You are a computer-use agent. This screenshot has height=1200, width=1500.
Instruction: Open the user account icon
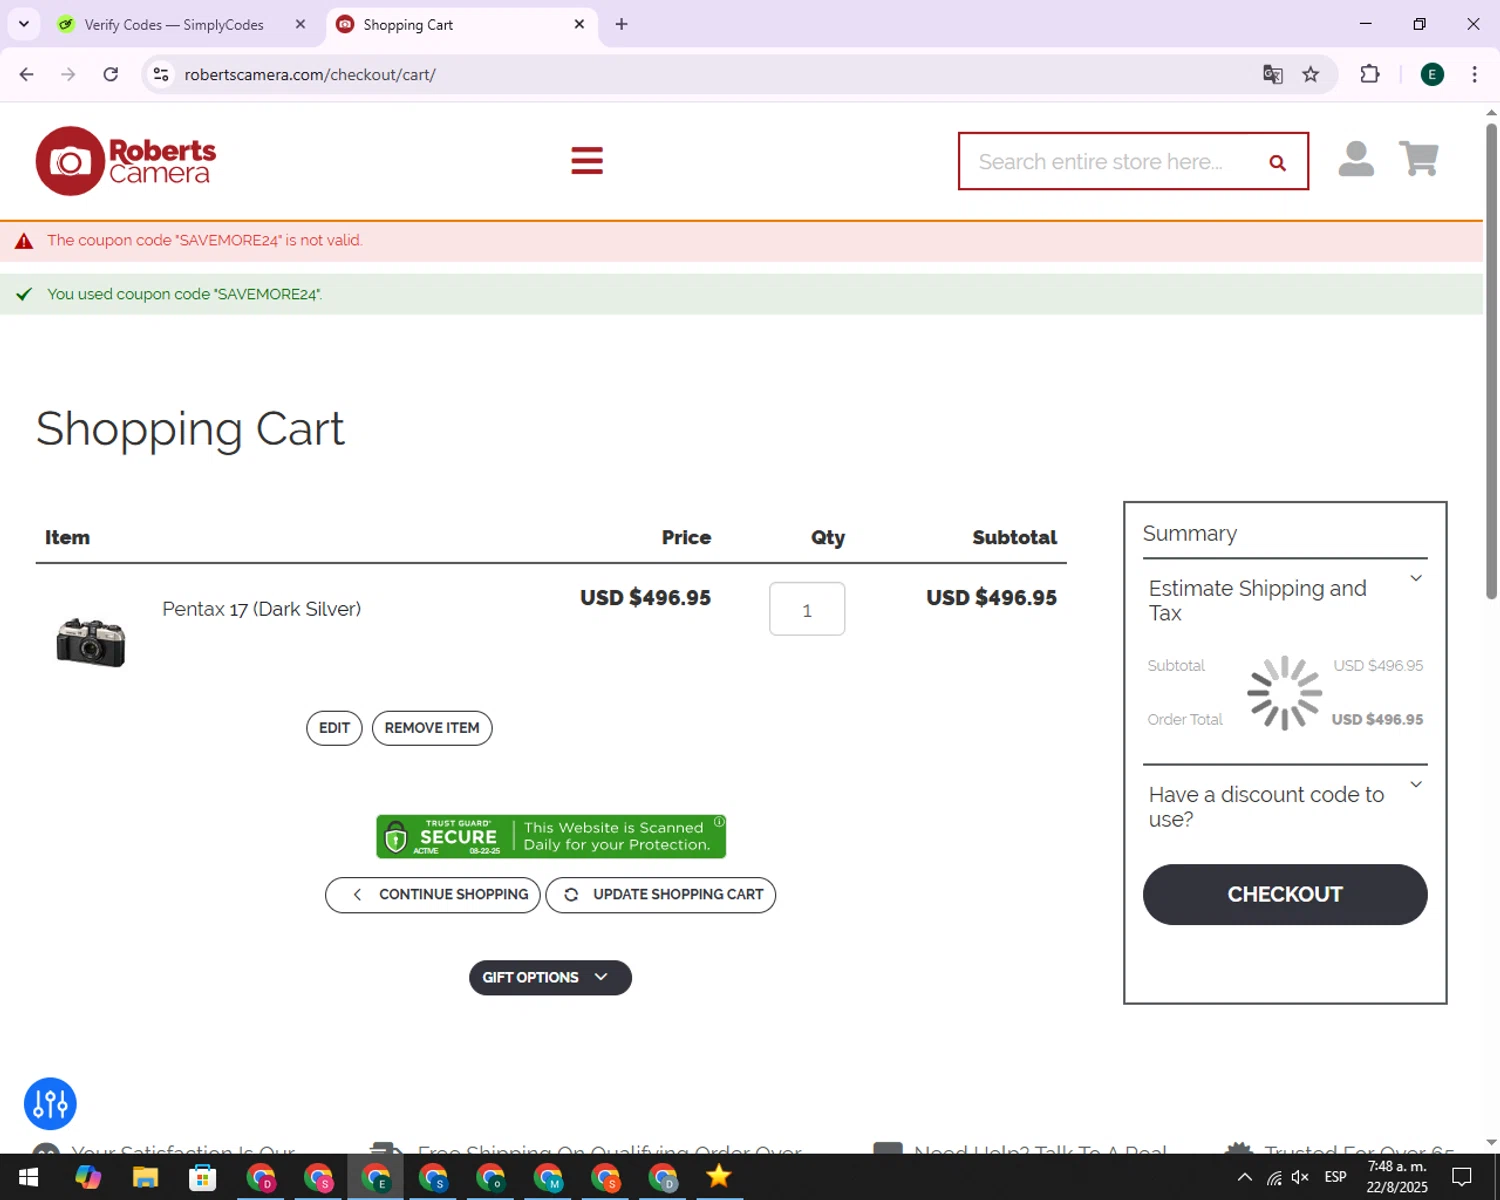pos(1356,159)
